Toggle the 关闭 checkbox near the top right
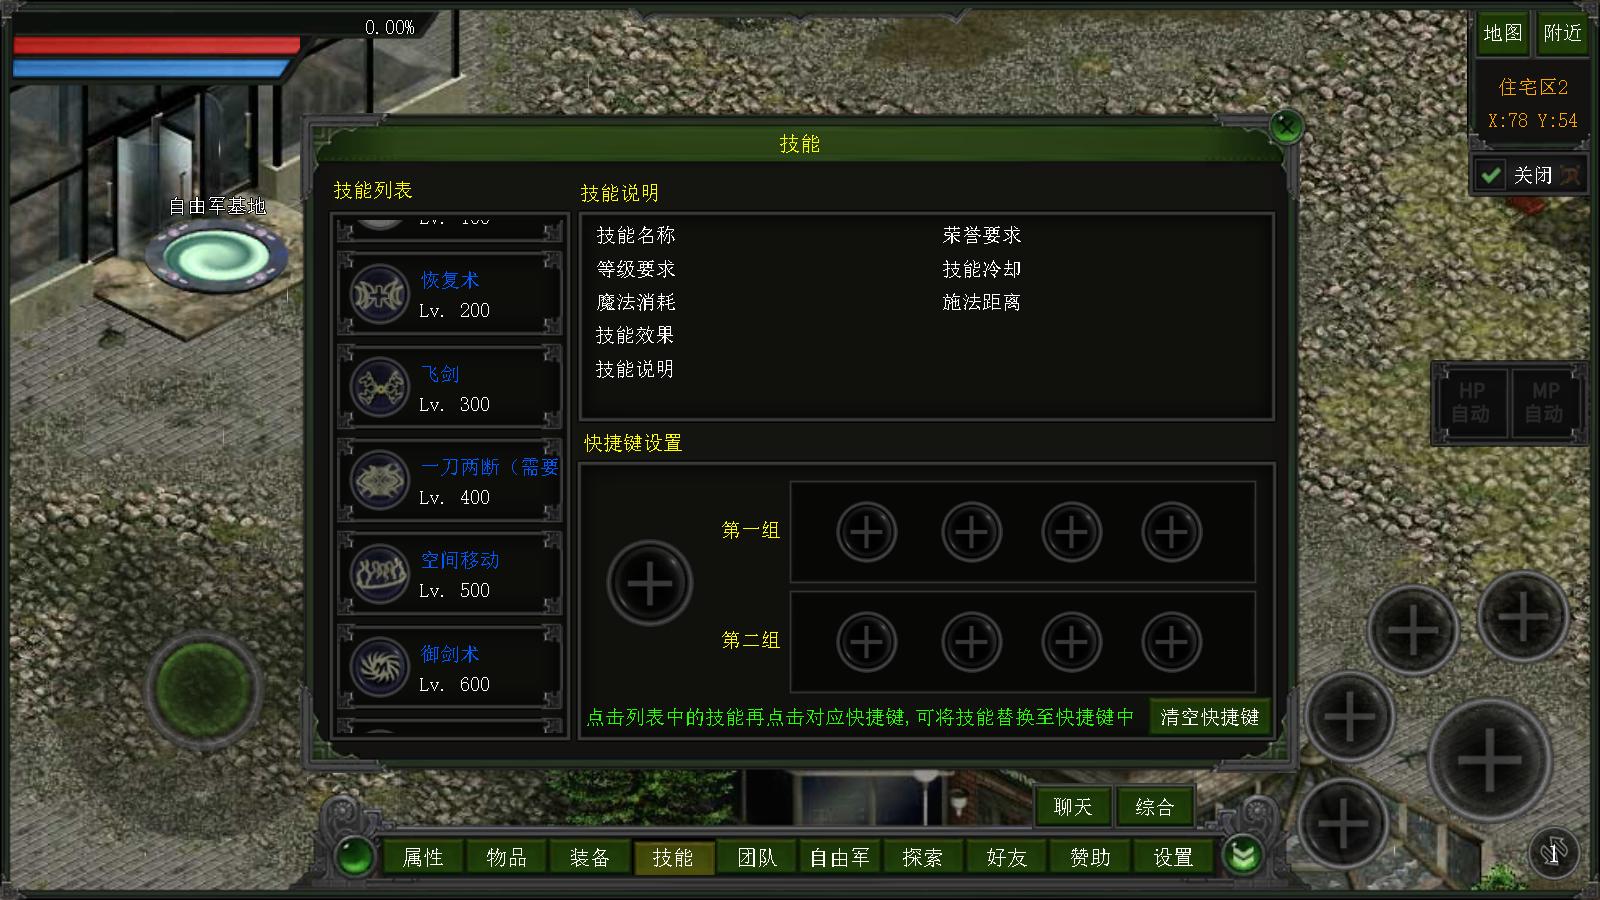The image size is (1600, 900). click(1491, 174)
